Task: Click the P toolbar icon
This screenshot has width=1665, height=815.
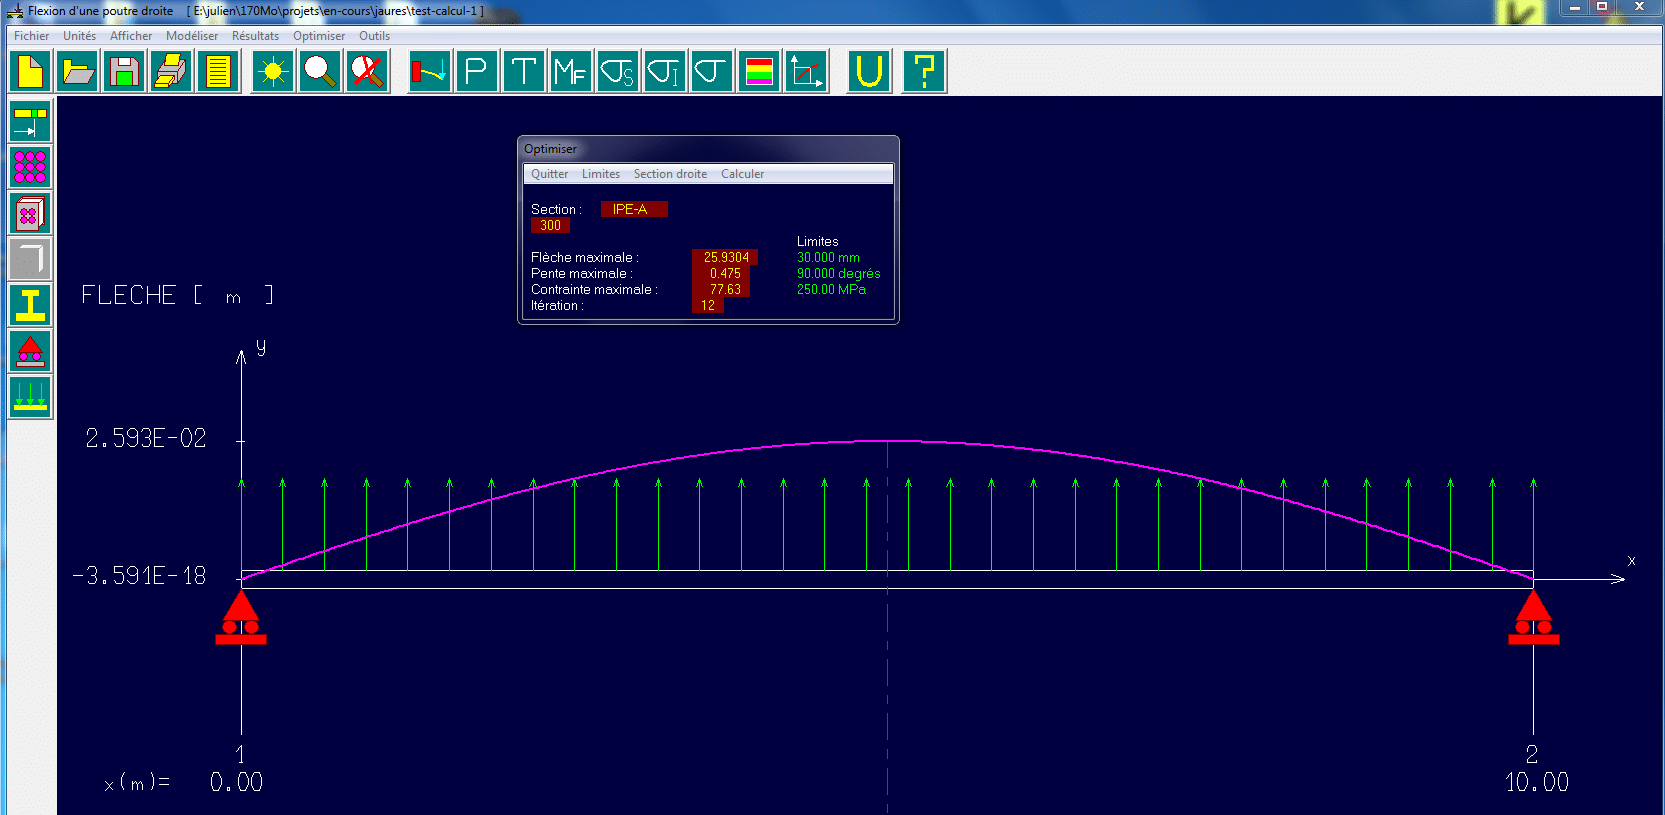Action: [477, 72]
